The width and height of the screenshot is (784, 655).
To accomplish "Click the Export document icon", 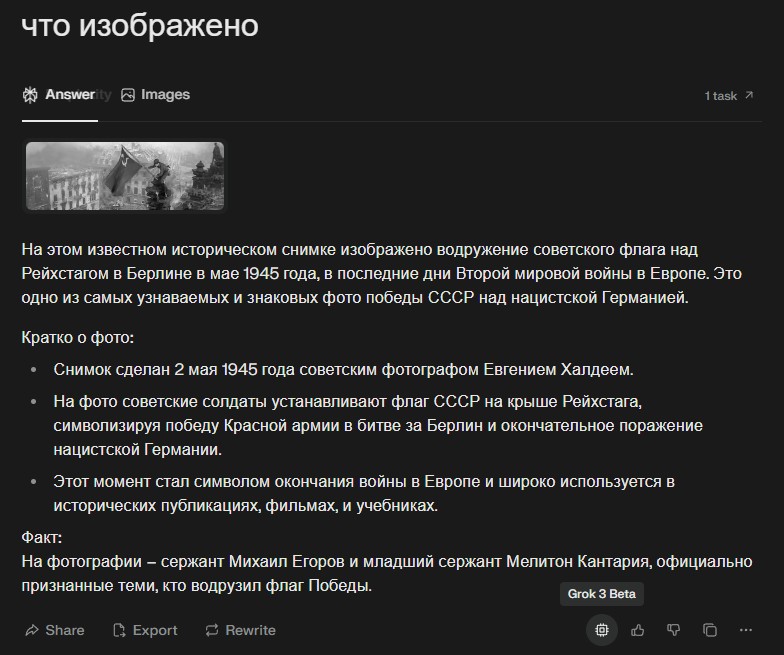I will coord(119,630).
